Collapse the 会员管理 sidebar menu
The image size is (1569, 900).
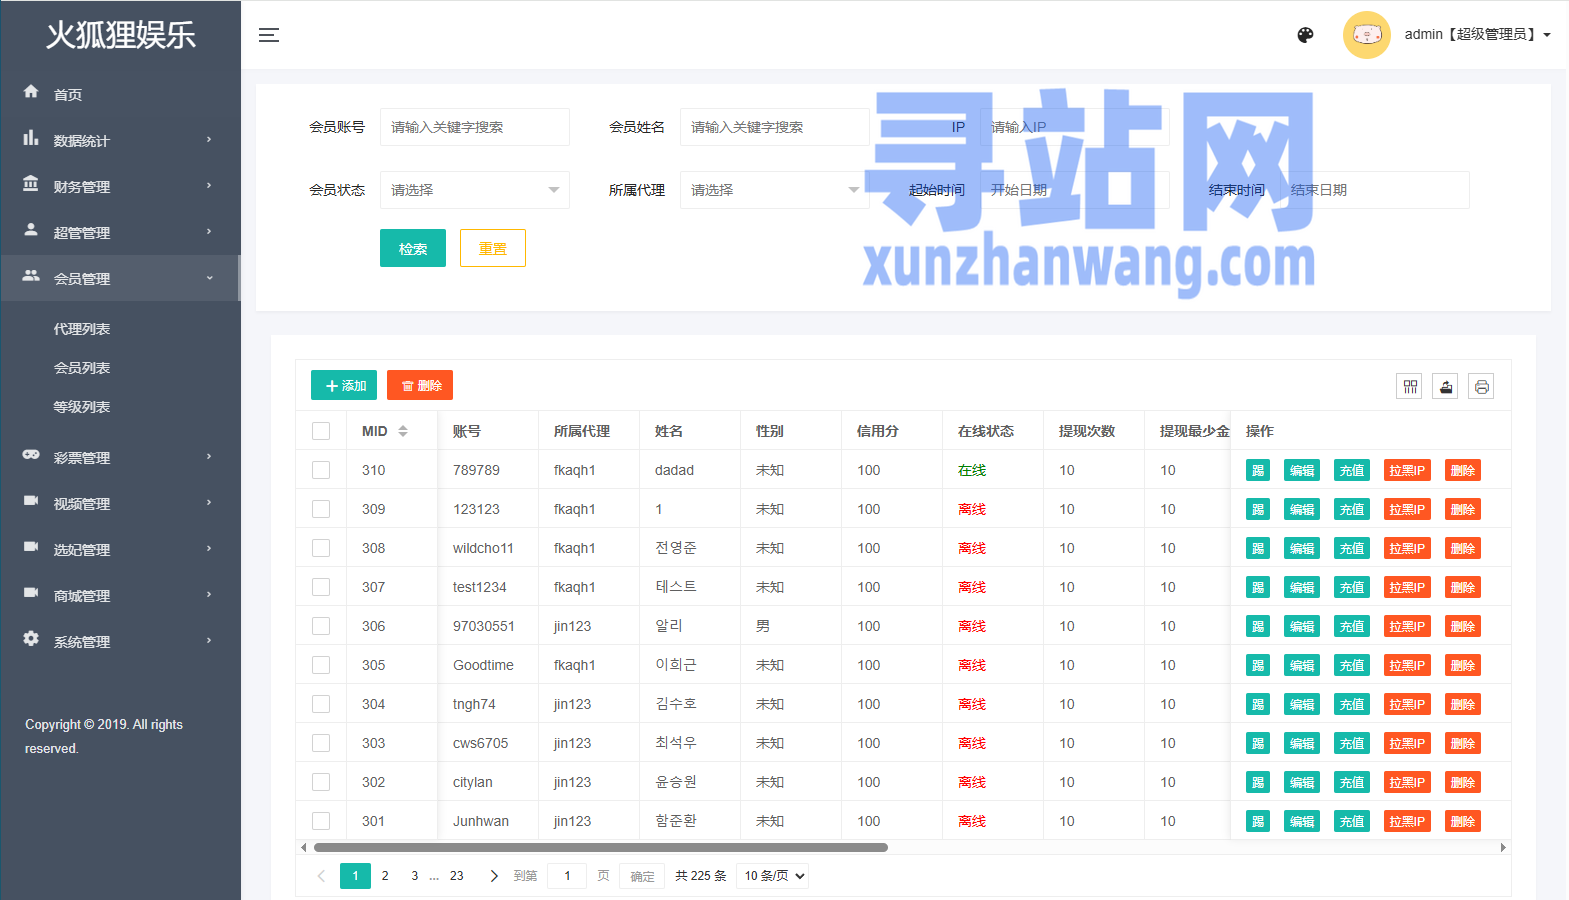(120, 278)
